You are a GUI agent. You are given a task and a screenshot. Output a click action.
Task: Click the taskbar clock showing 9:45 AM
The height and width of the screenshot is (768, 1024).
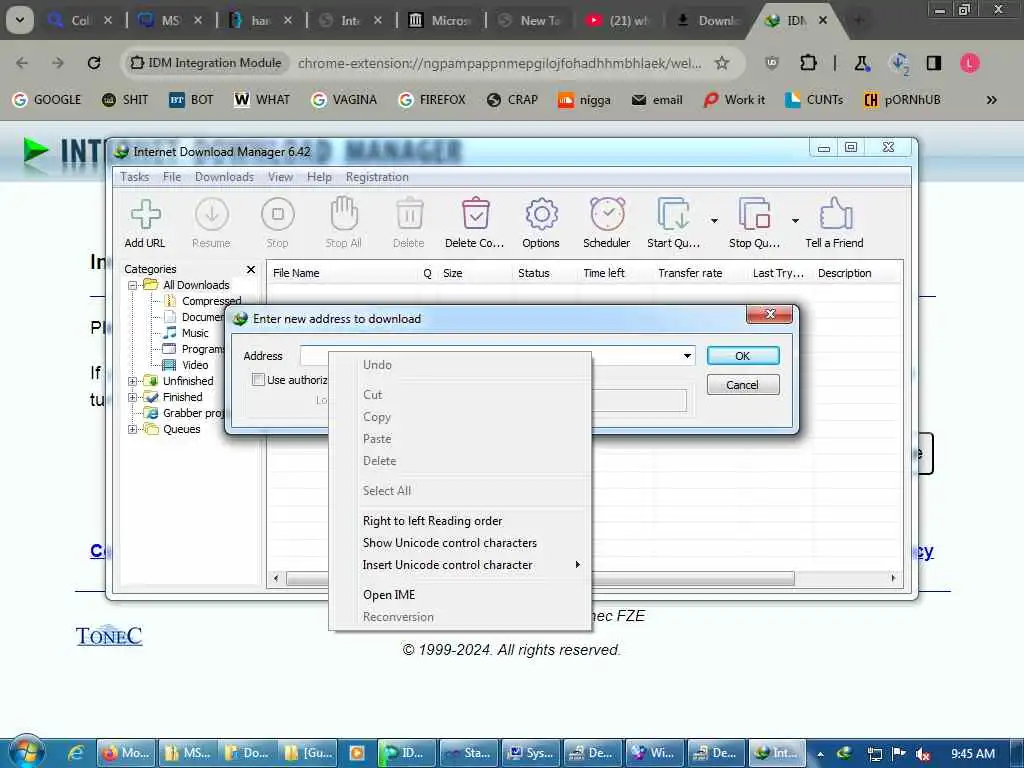[973, 754]
